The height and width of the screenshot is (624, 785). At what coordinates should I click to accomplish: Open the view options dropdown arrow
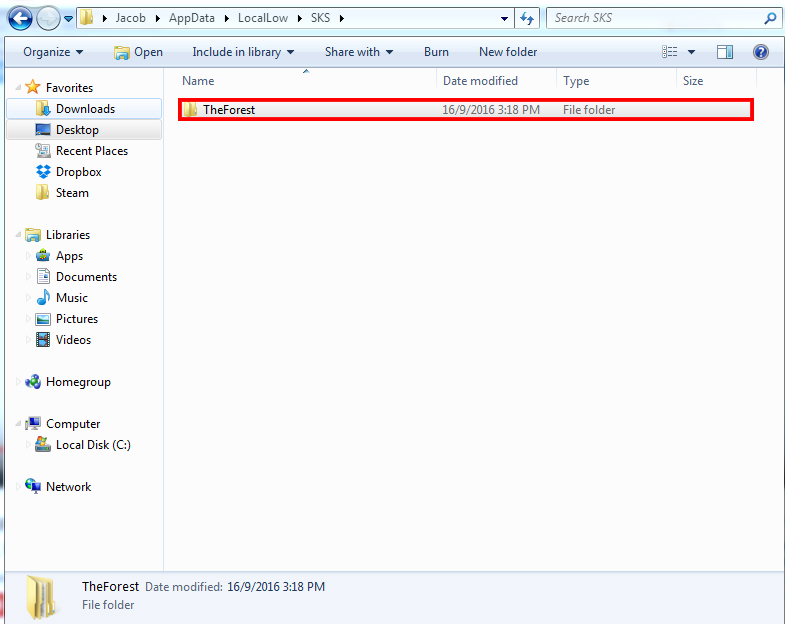(691, 52)
